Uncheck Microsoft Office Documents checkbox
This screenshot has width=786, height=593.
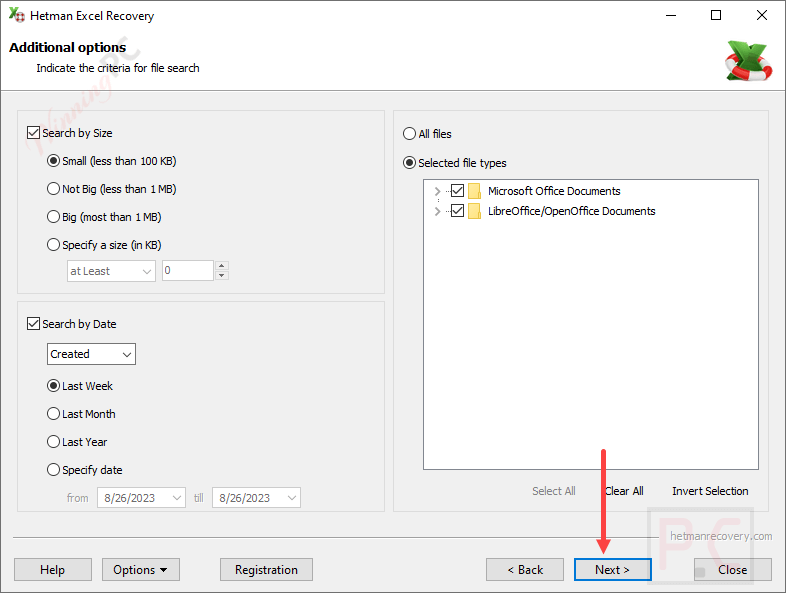click(x=457, y=191)
